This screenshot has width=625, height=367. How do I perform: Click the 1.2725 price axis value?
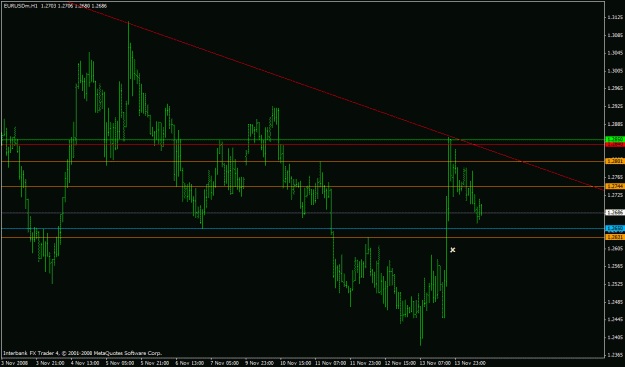[x=614, y=195]
